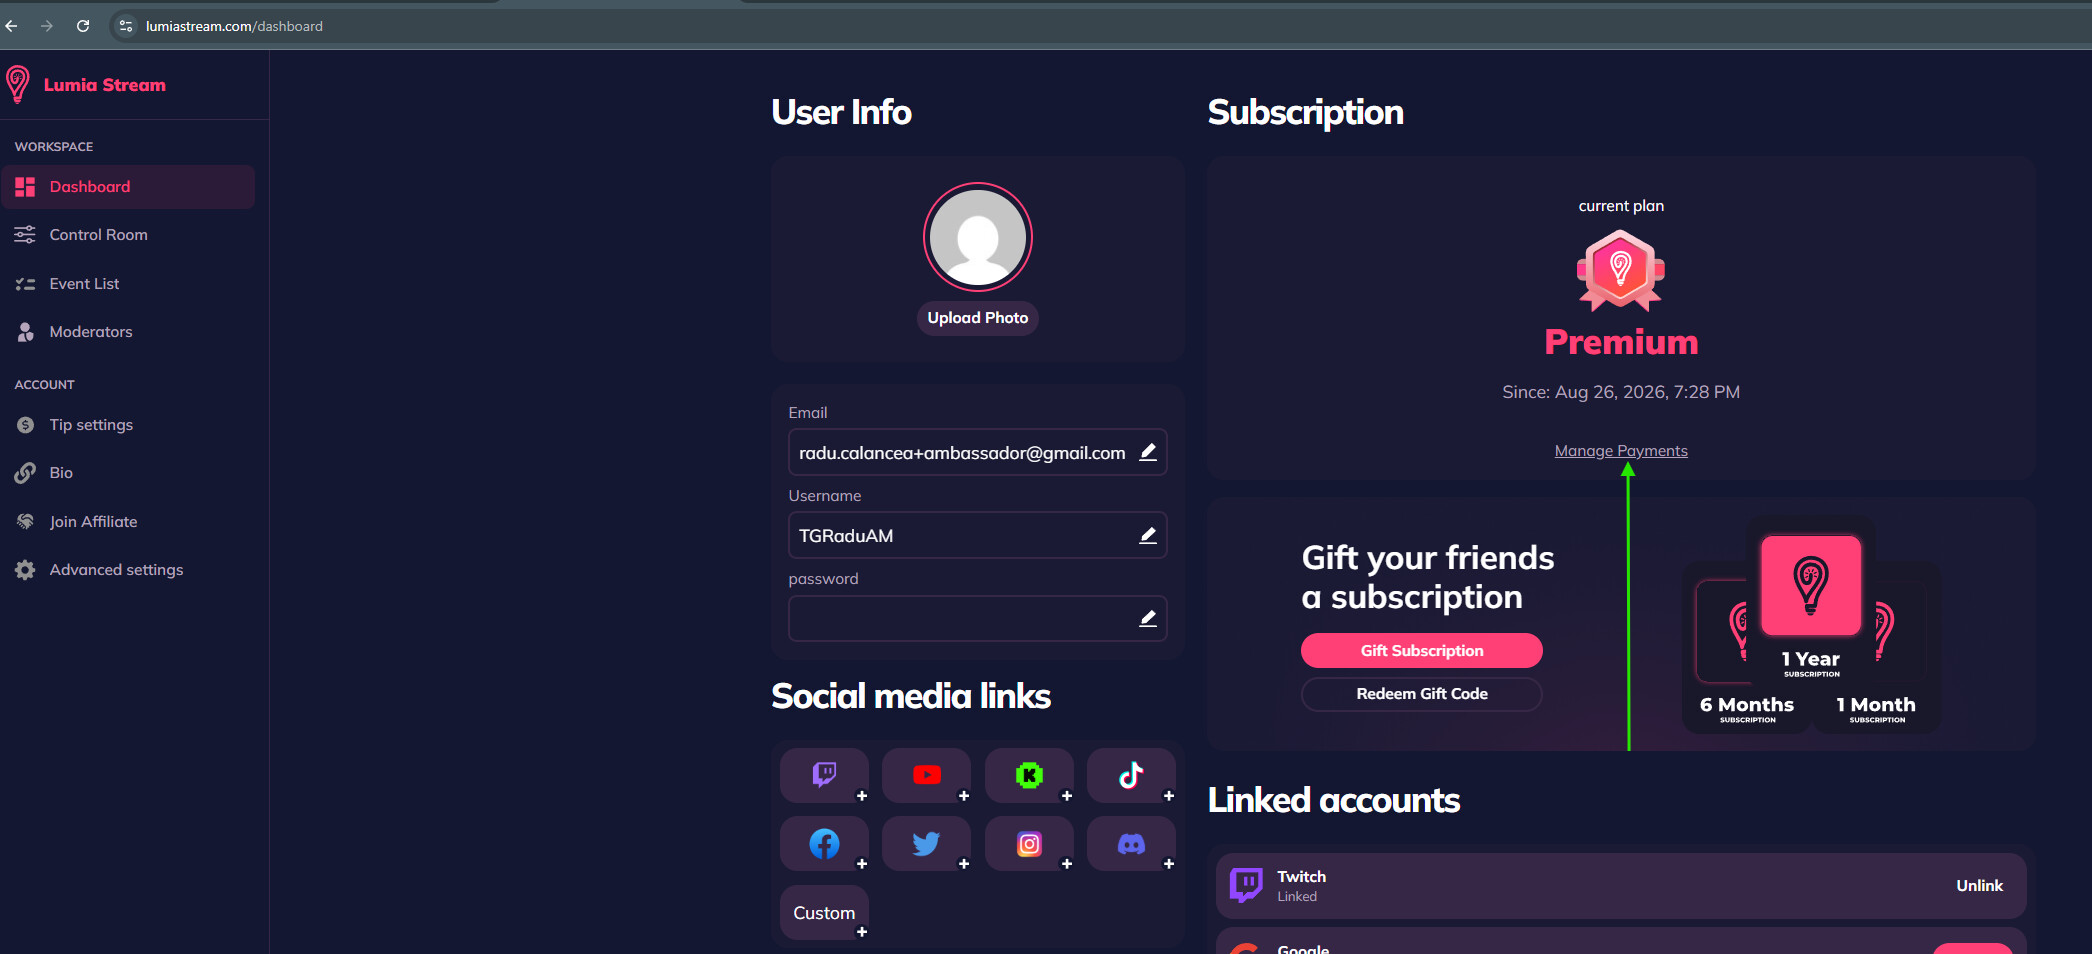Viewport: 2092px width, 954px height.
Task: Add an Instagram social media link
Action: [x=1029, y=843]
